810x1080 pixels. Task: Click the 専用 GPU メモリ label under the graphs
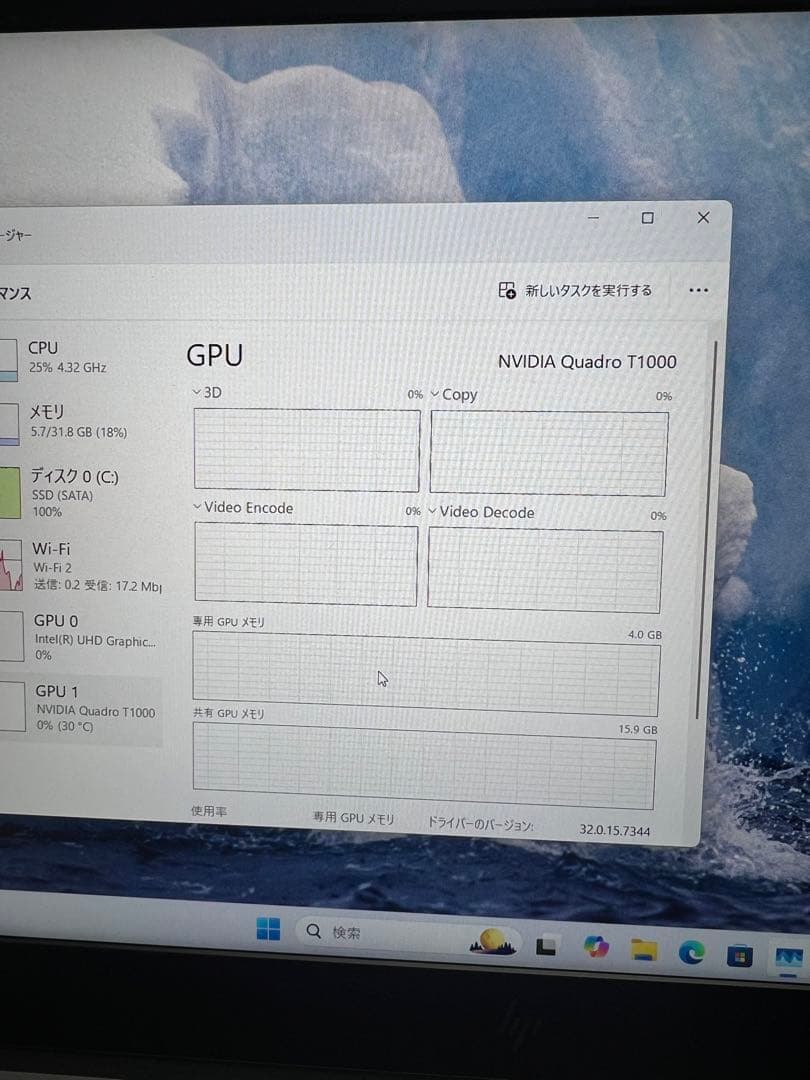pos(353,818)
